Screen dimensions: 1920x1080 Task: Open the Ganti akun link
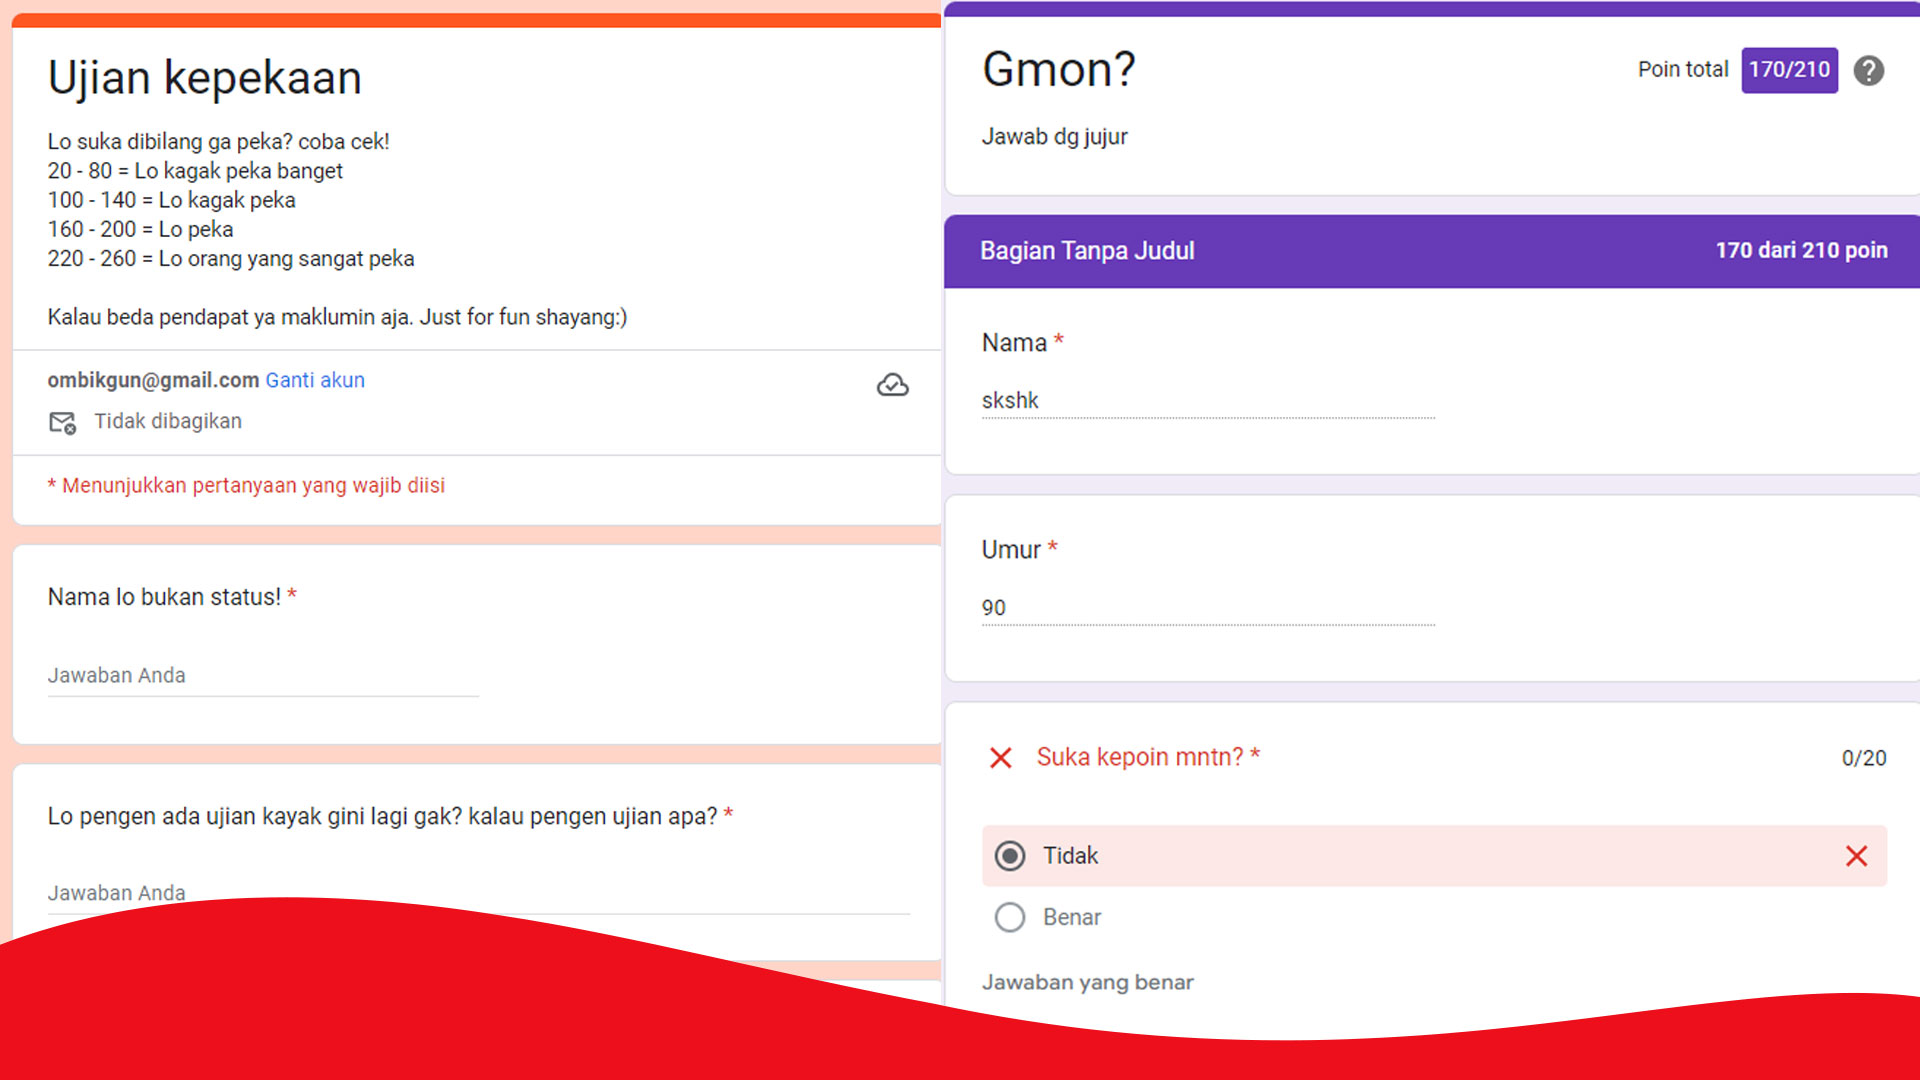(x=315, y=380)
